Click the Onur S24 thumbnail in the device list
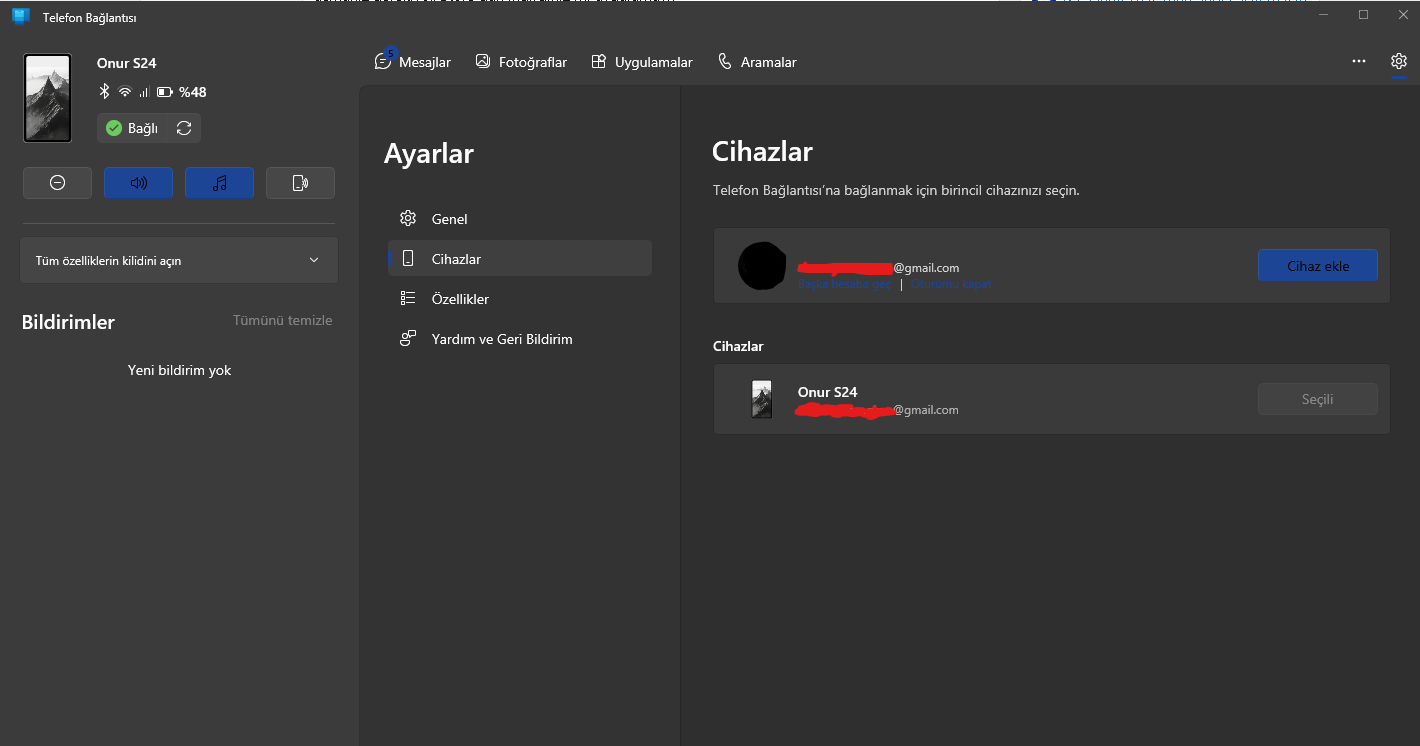This screenshot has height=746, width=1420. pos(762,399)
